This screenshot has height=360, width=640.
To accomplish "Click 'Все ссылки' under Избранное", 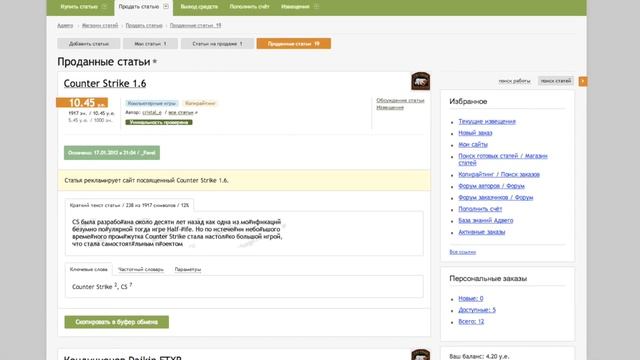I will click(462, 252).
